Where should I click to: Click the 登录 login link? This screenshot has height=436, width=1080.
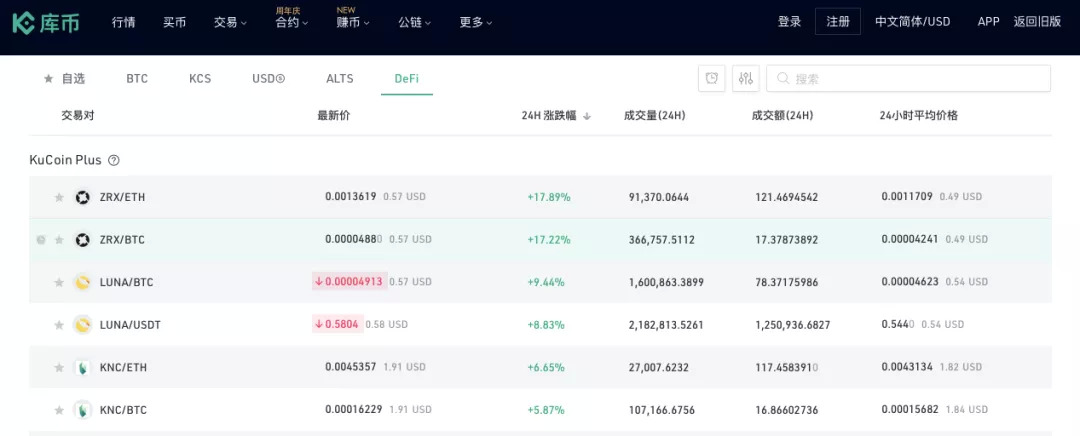tap(790, 21)
